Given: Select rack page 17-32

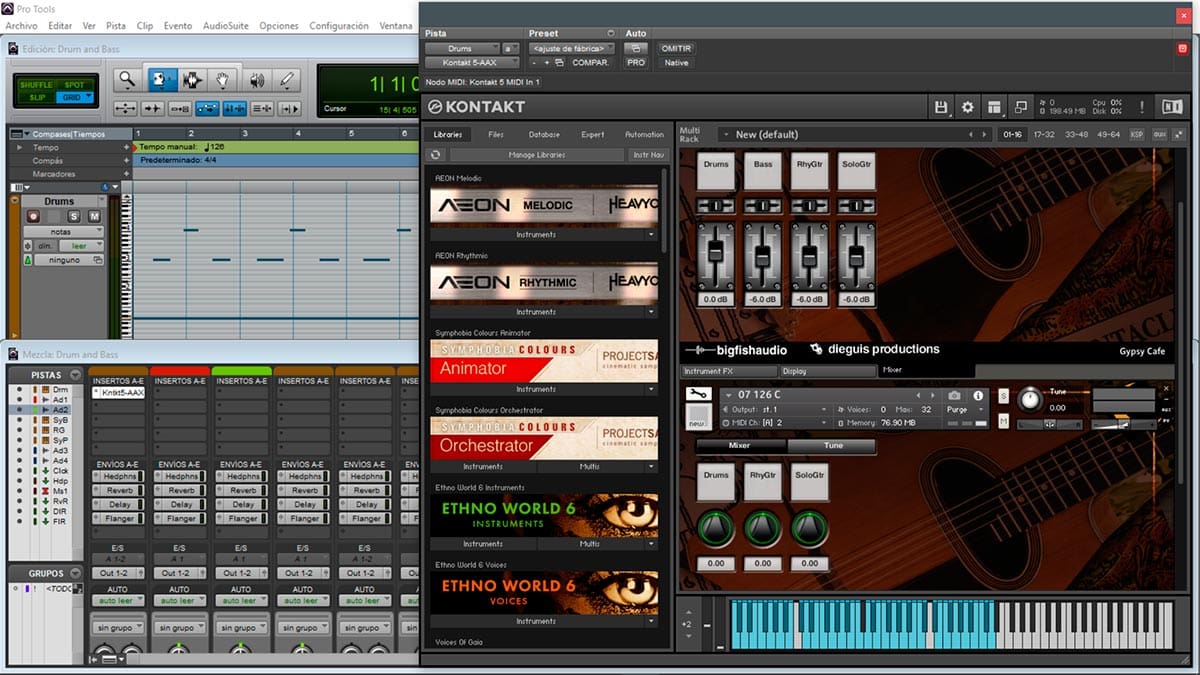Looking at the screenshot, I should pyautogui.click(x=1044, y=134).
